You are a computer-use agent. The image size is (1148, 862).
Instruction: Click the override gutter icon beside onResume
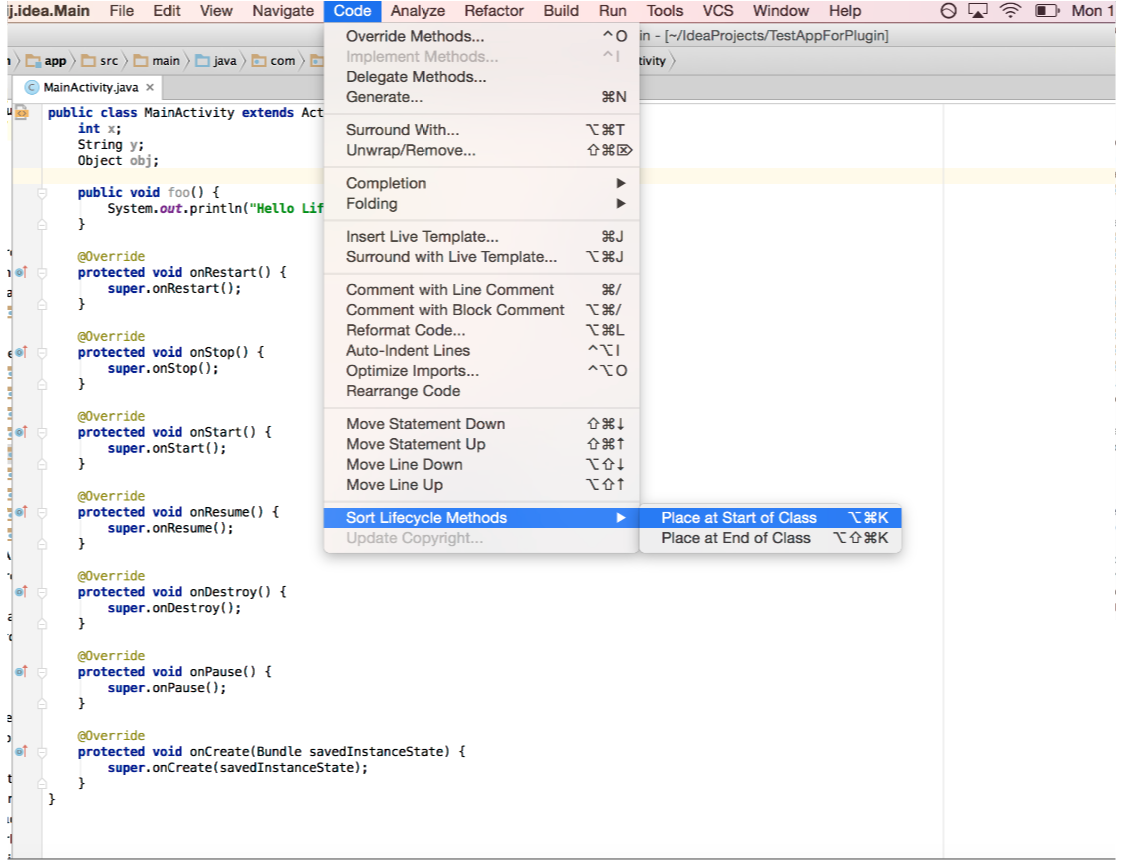(x=21, y=512)
